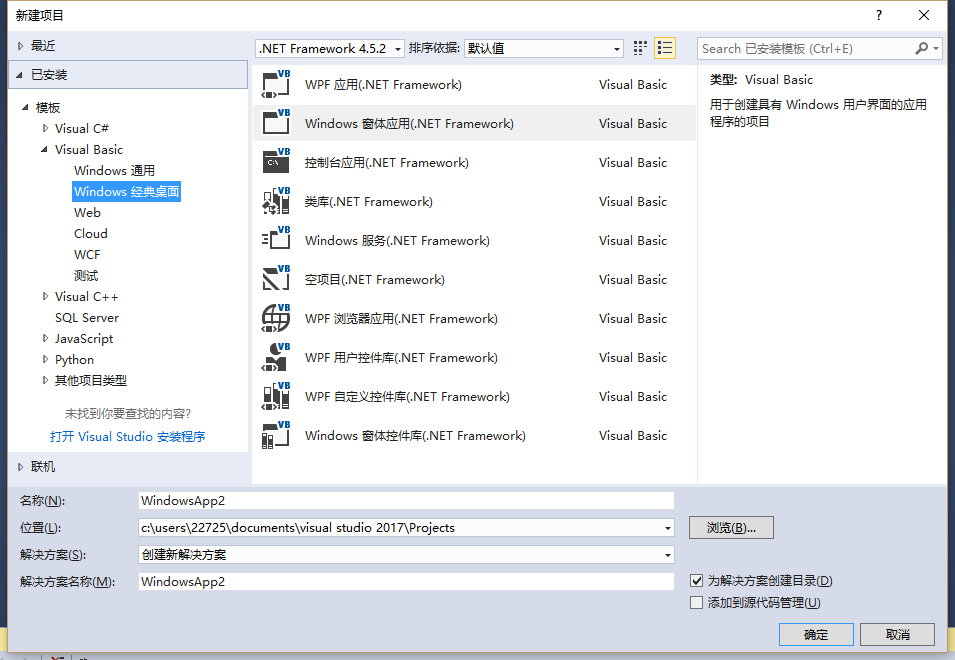Click the Windows 服务 template icon
The width and height of the screenshot is (955, 660).
point(276,240)
